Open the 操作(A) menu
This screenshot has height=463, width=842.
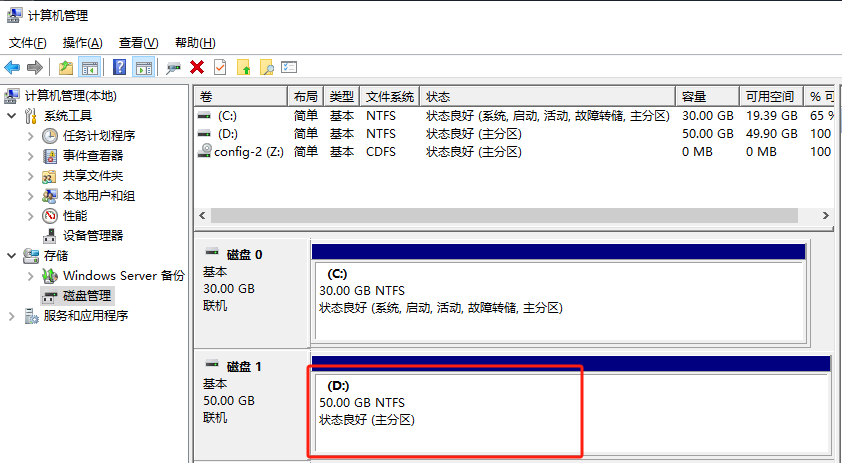point(82,43)
